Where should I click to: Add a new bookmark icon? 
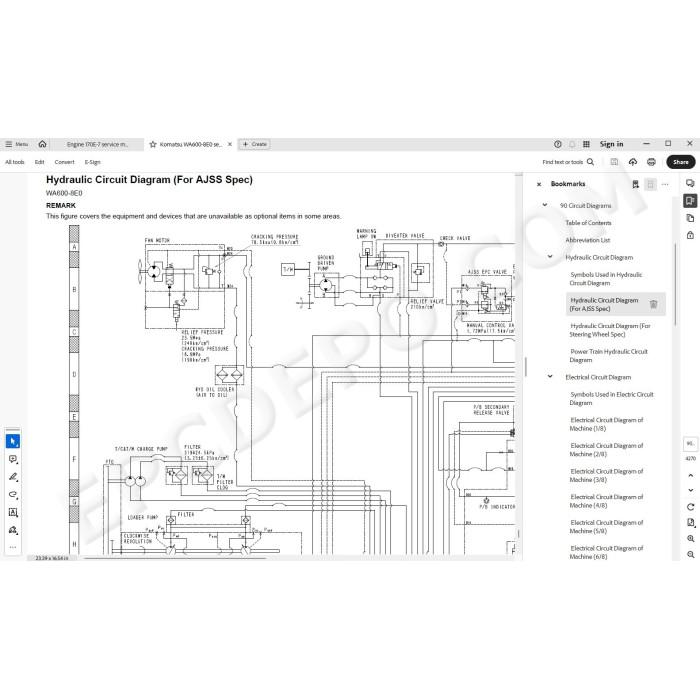pyautogui.click(x=635, y=184)
